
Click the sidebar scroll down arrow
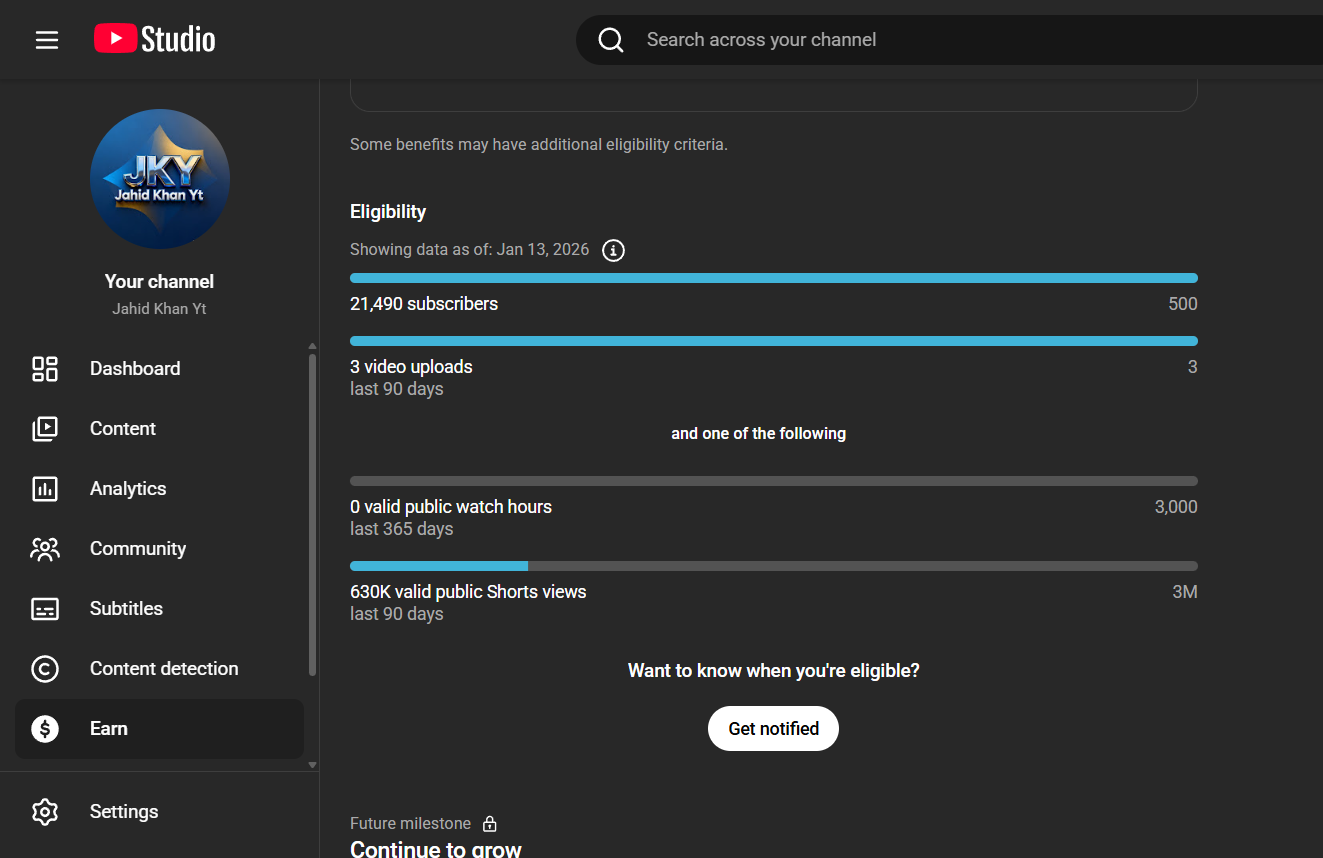312,765
